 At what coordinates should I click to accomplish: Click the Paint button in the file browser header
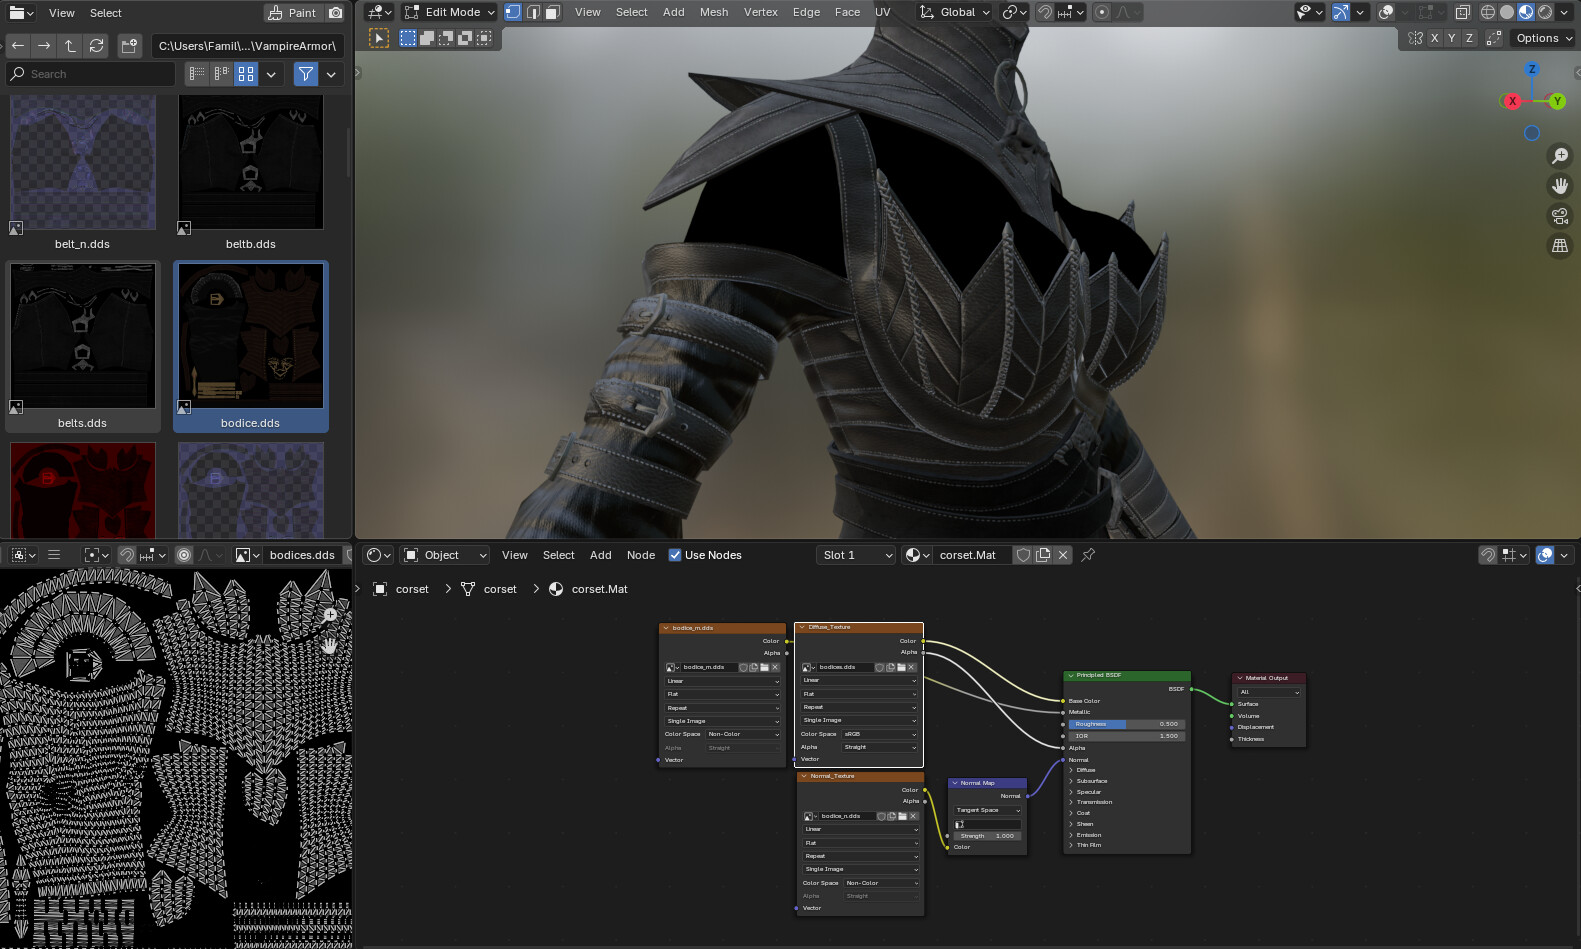tap(292, 13)
